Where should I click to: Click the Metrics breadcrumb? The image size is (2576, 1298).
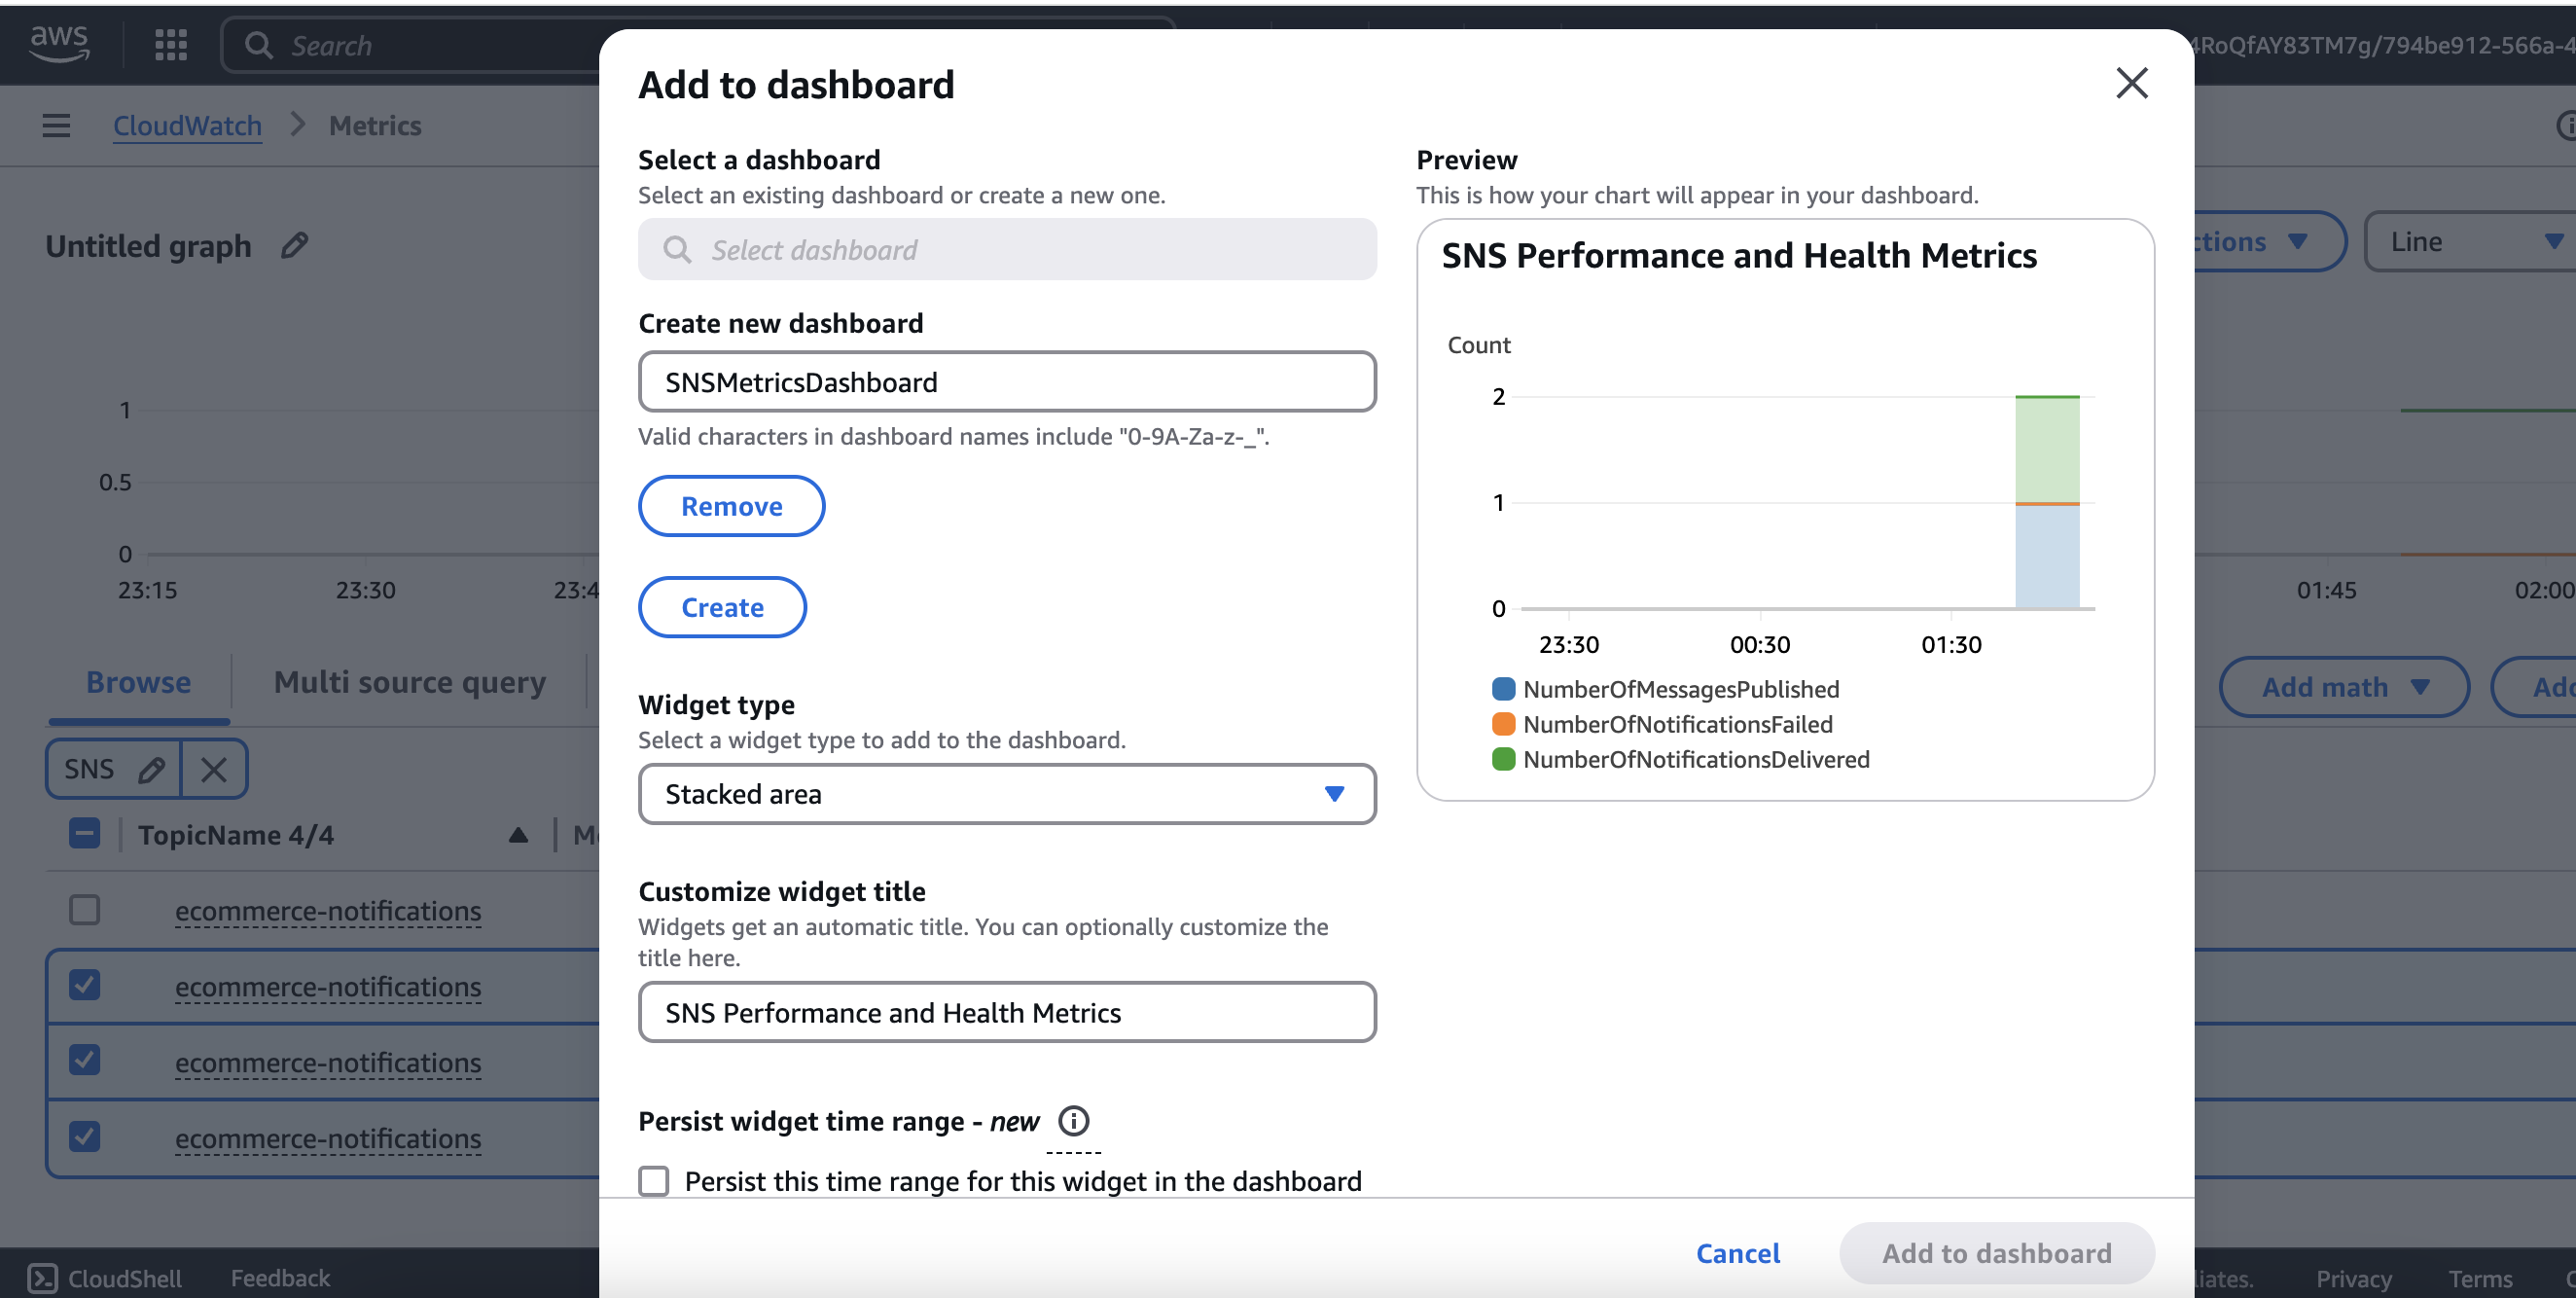click(375, 126)
